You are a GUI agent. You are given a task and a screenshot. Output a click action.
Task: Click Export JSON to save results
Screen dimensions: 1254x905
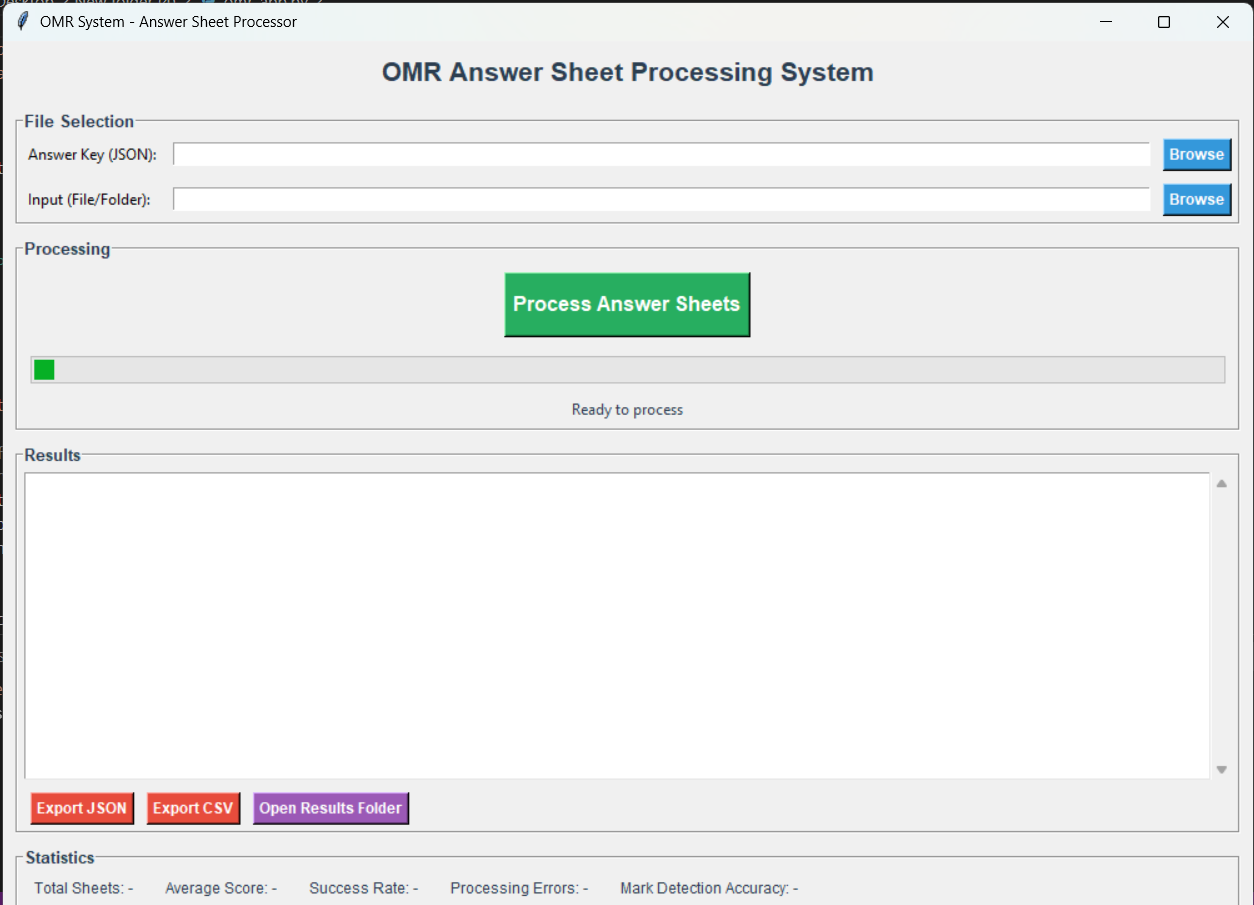coord(81,808)
